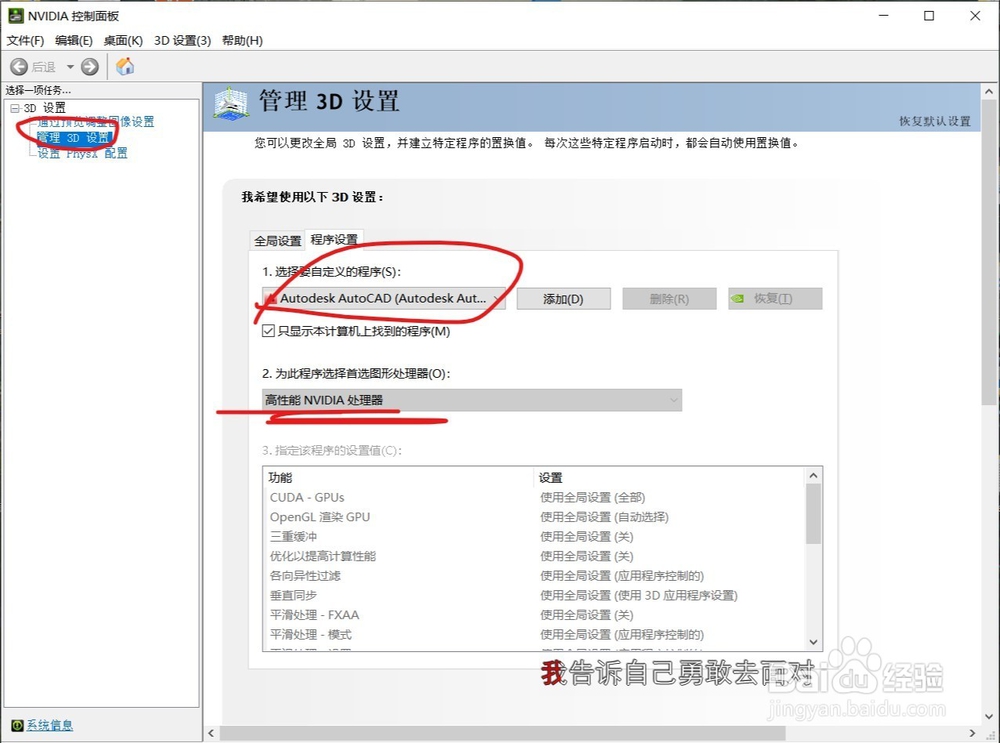This screenshot has height=743, width=1000.
Task: Open the Home icon in toolbar
Action: (x=125, y=66)
